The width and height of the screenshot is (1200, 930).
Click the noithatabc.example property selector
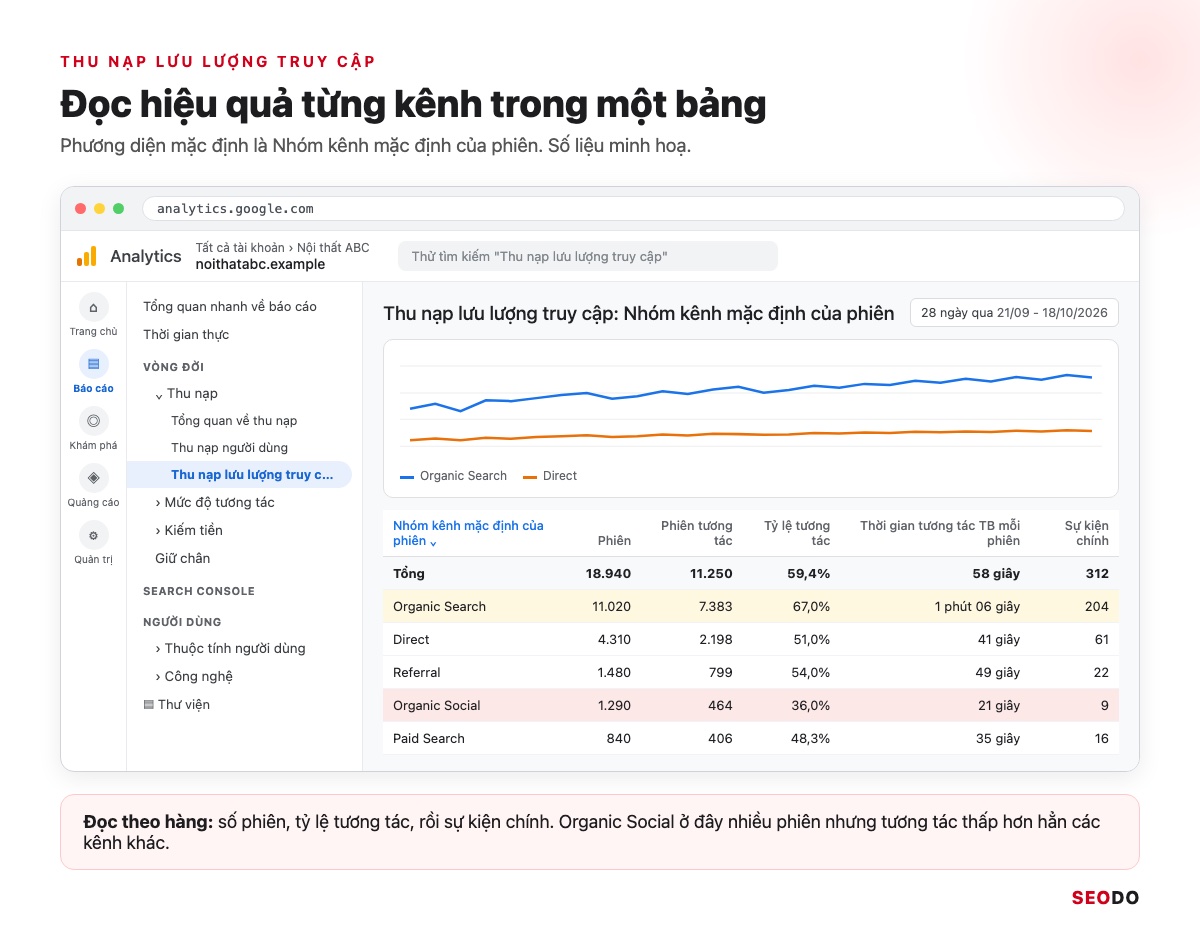click(x=260, y=265)
